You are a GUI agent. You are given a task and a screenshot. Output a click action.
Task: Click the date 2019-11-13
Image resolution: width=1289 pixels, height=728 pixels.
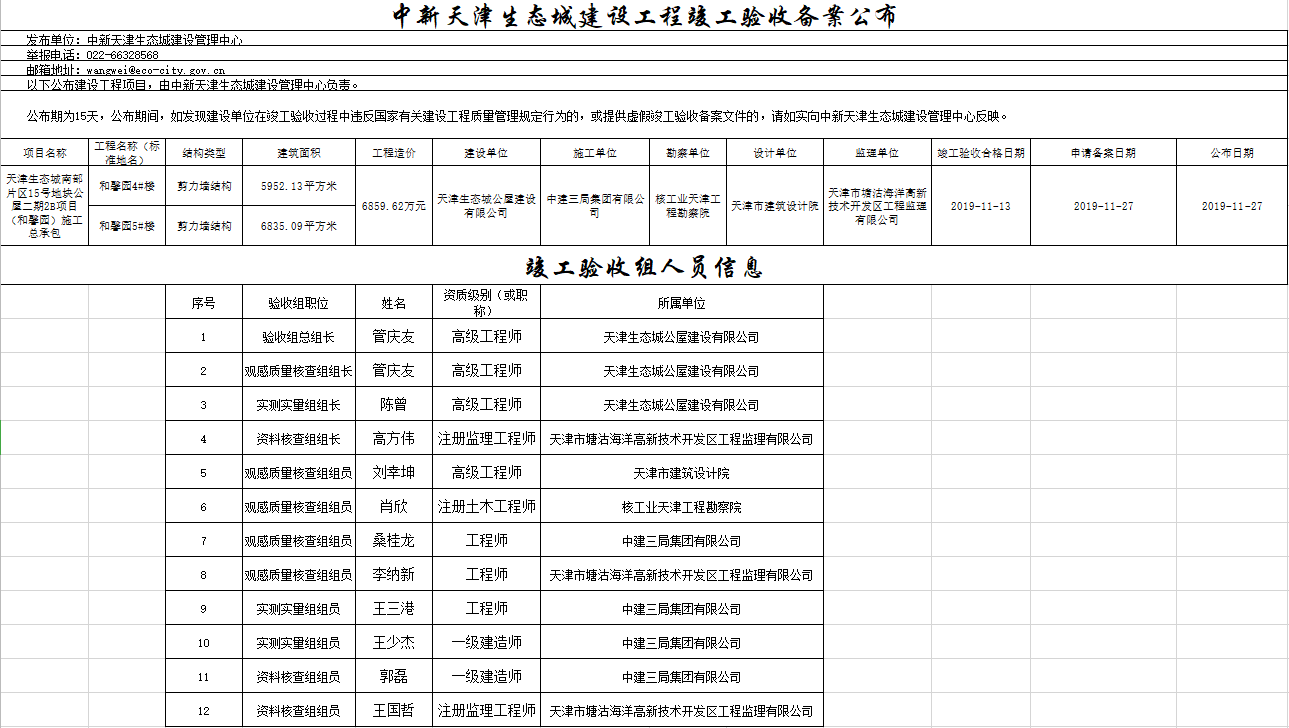[981, 206]
